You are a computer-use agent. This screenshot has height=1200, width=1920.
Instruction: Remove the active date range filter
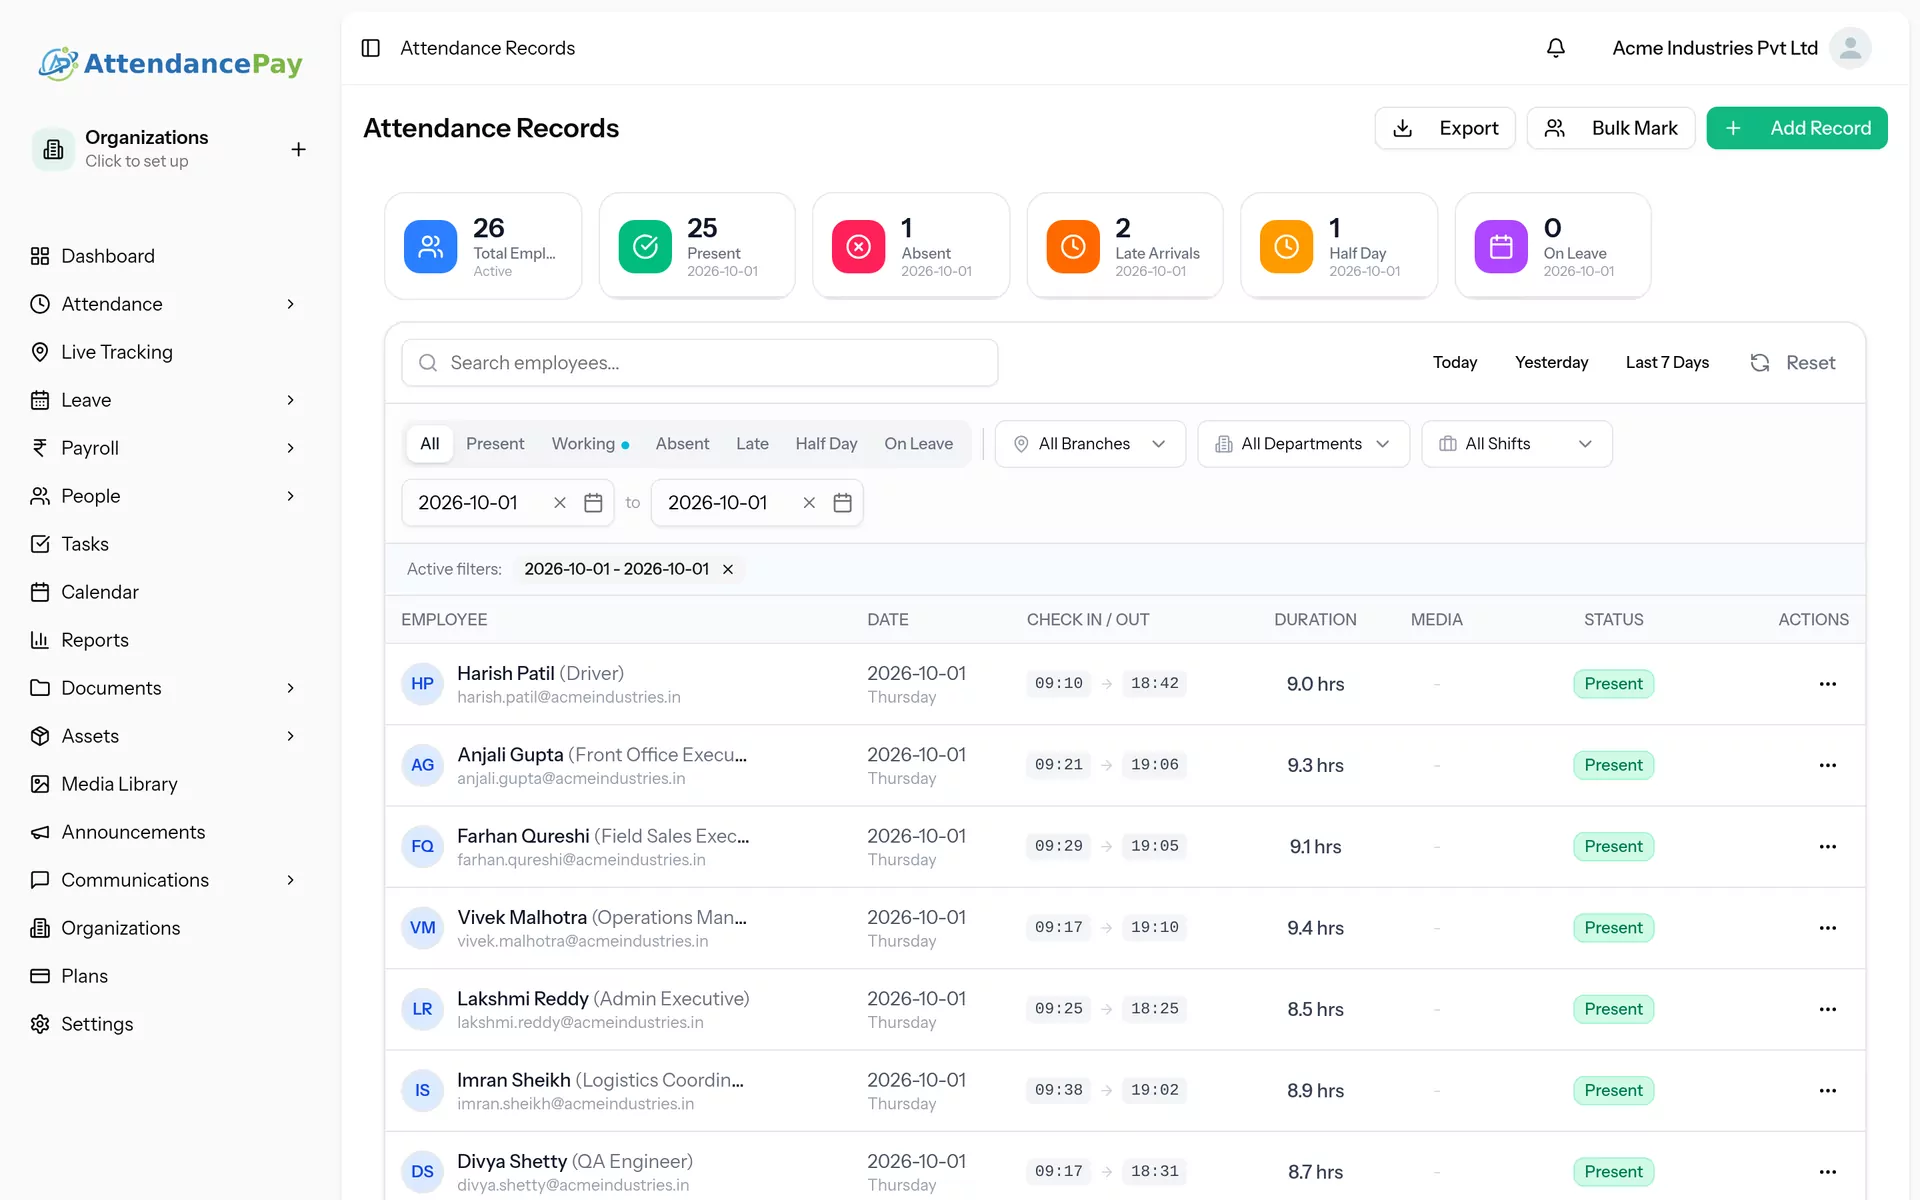pyautogui.click(x=728, y=569)
